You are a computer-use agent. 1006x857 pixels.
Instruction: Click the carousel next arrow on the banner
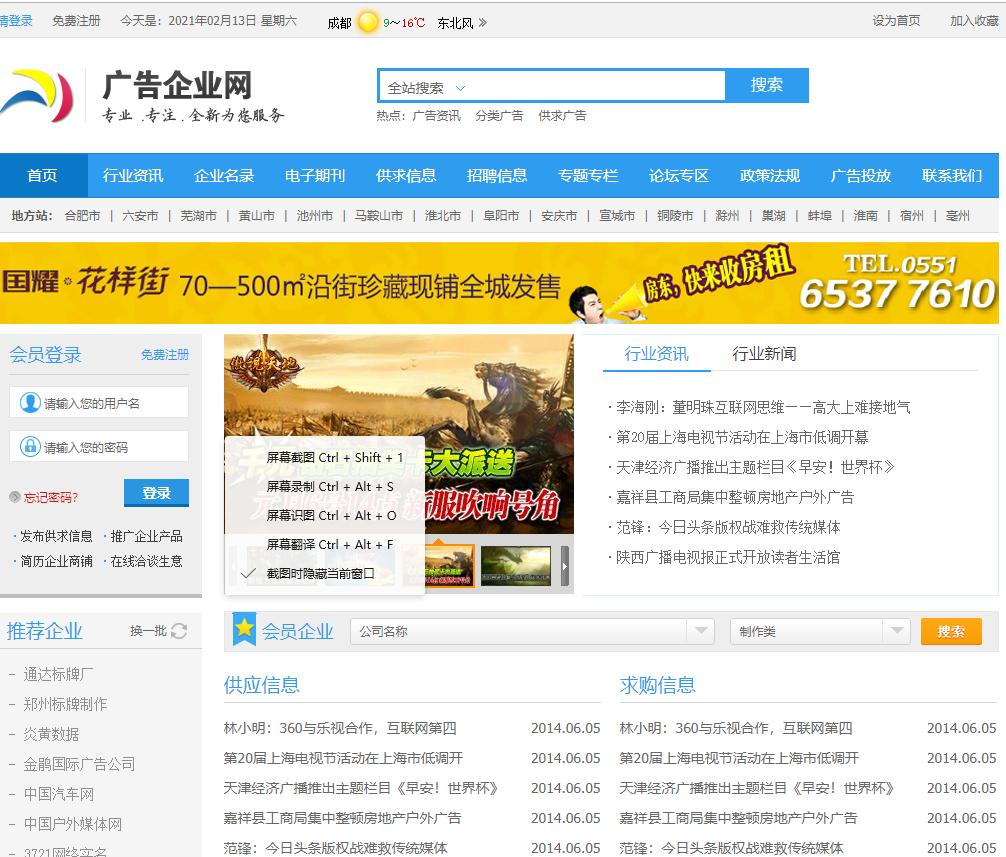564,565
